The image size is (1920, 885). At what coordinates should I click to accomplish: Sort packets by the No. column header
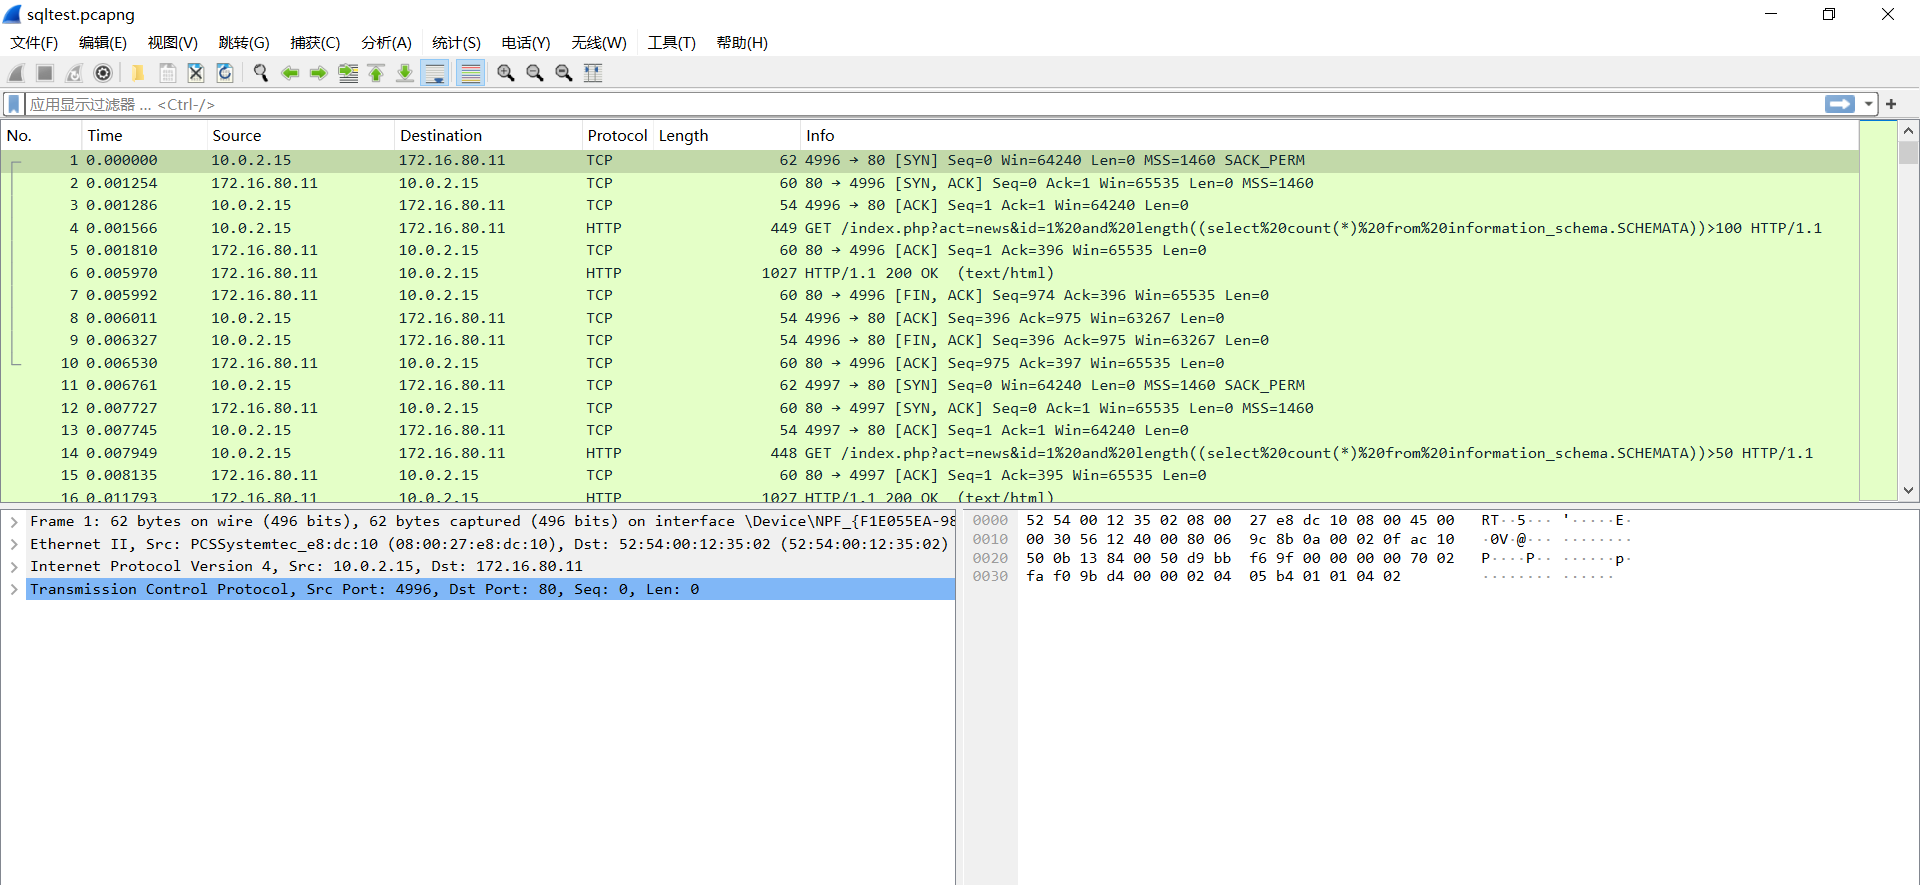click(x=41, y=135)
